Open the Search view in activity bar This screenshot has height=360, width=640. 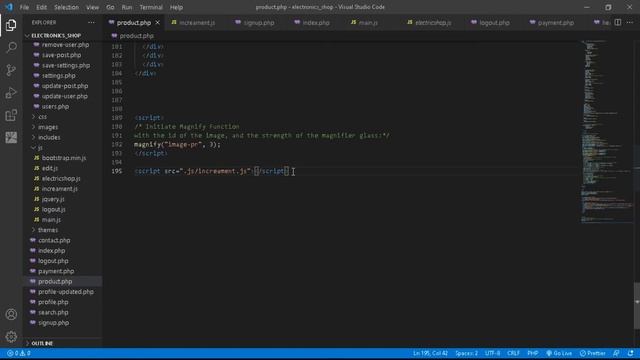pos(11,47)
